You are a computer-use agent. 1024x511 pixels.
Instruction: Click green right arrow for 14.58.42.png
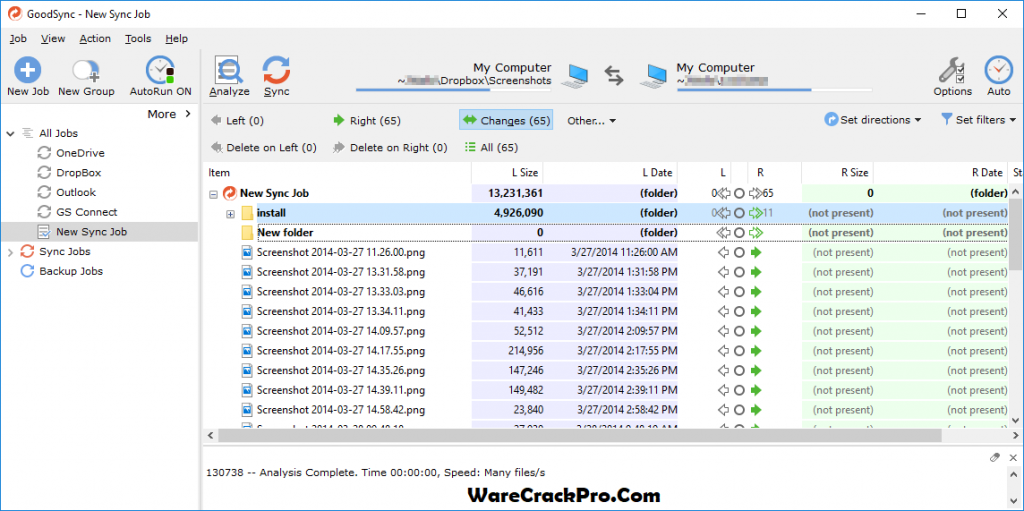[756, 410]
